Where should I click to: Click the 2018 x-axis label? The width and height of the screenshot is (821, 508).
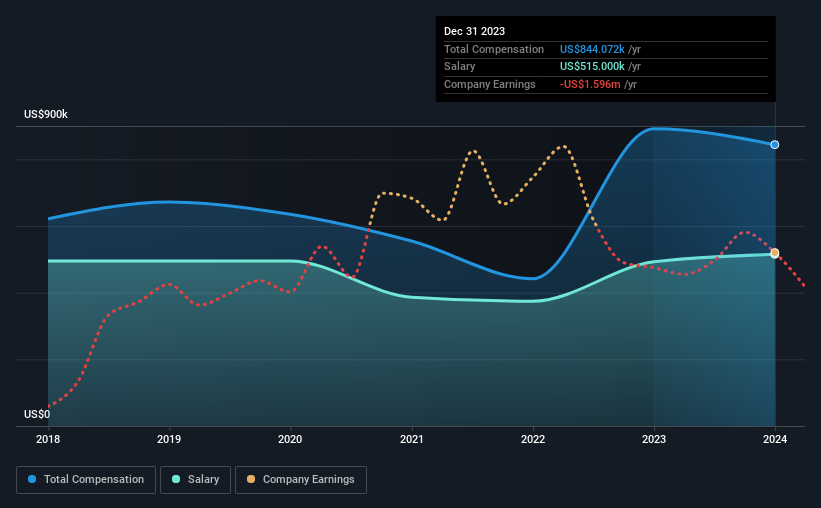(x=48, y=439)
